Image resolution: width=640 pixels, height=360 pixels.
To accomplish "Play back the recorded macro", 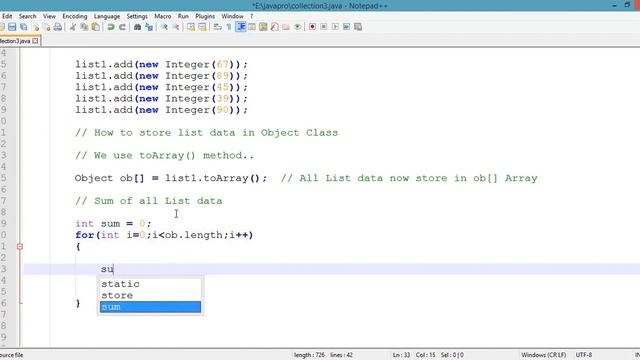I will [x=335, y=27].
